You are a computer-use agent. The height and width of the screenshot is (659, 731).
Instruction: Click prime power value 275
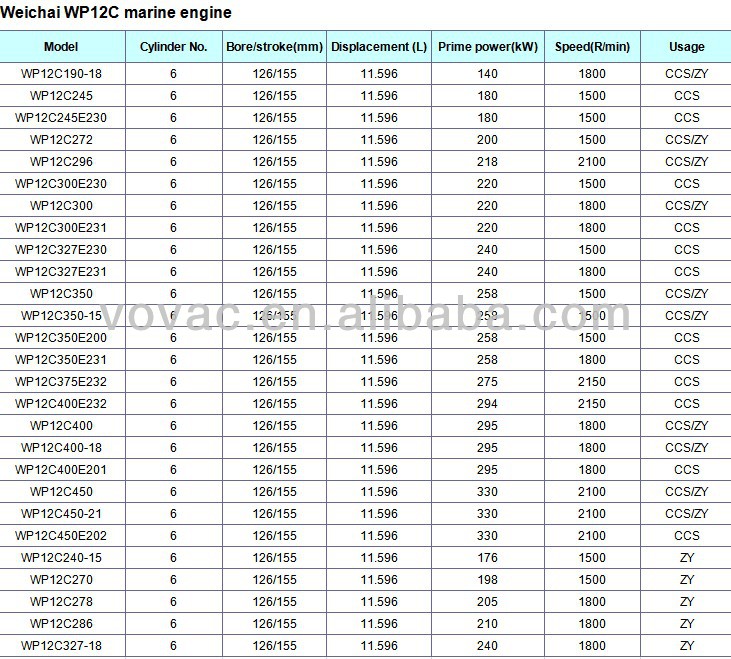487,381
